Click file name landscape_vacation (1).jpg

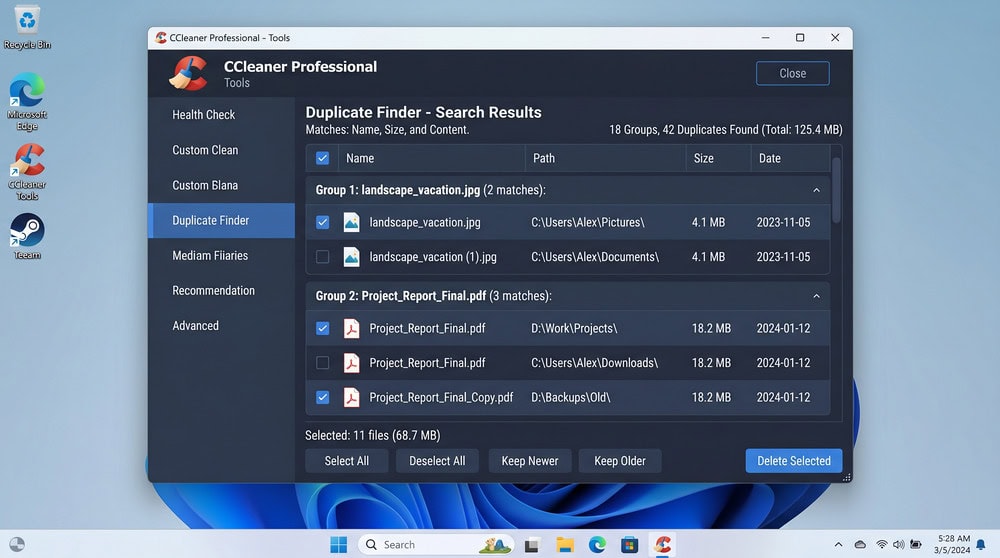coord(432,256)
